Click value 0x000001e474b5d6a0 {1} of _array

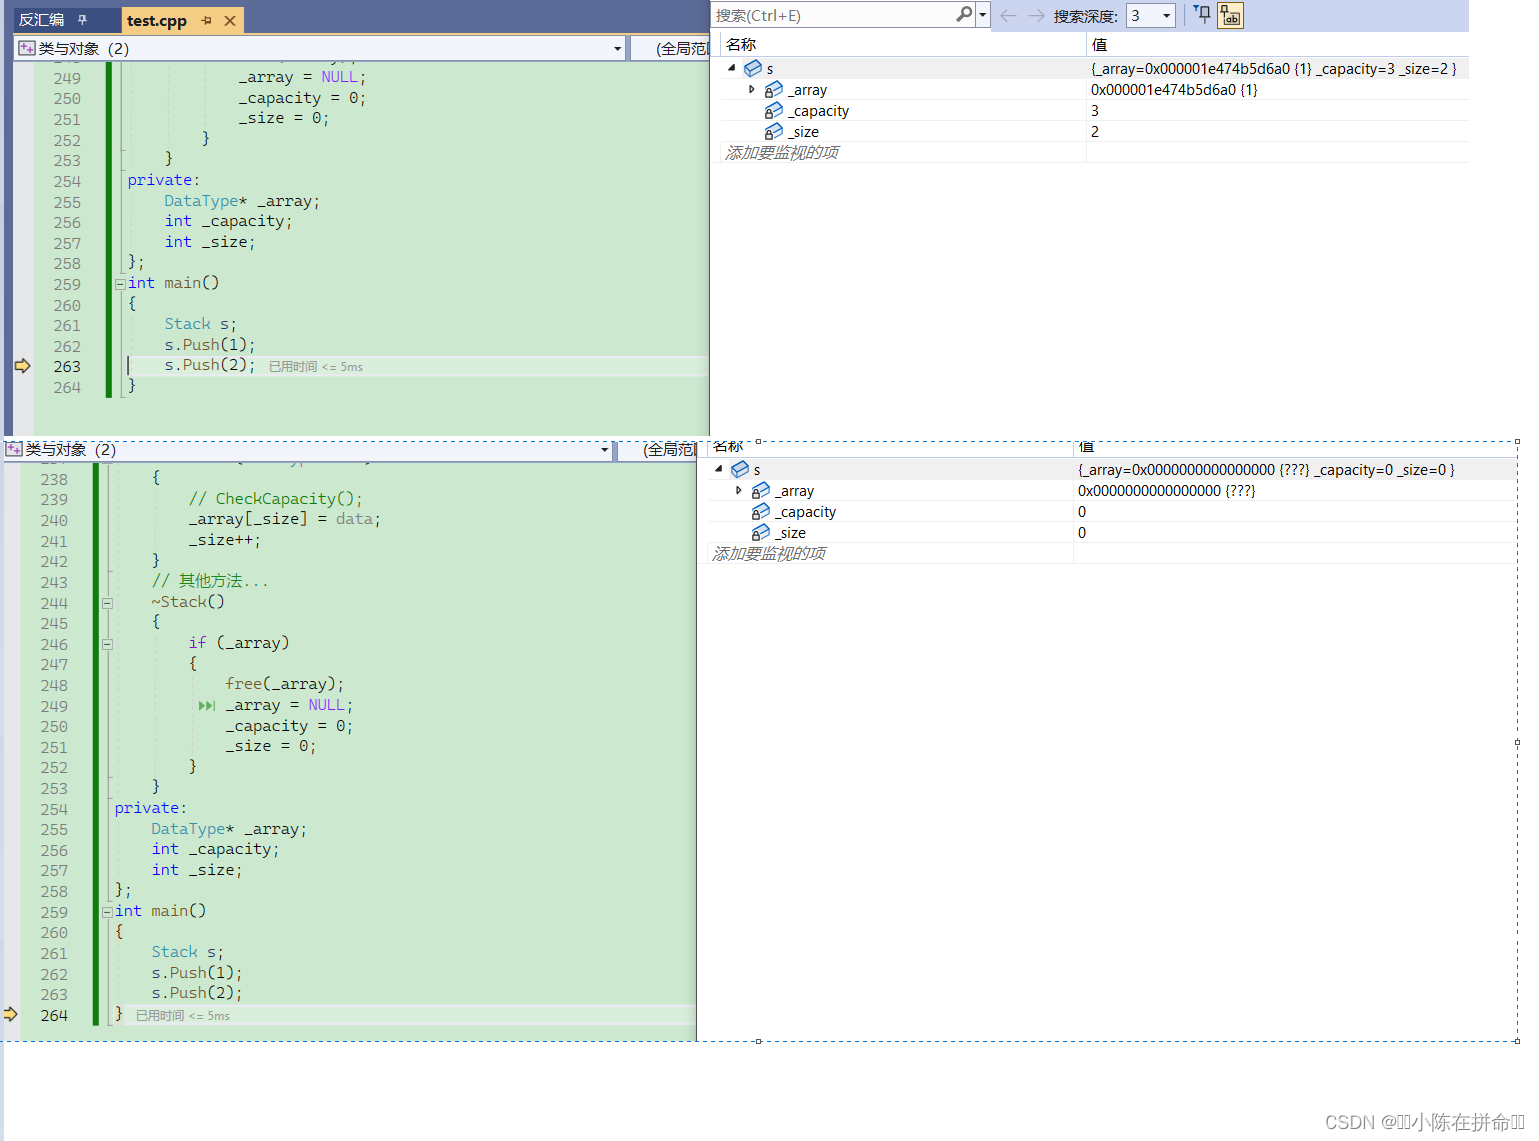point(1174,89)
